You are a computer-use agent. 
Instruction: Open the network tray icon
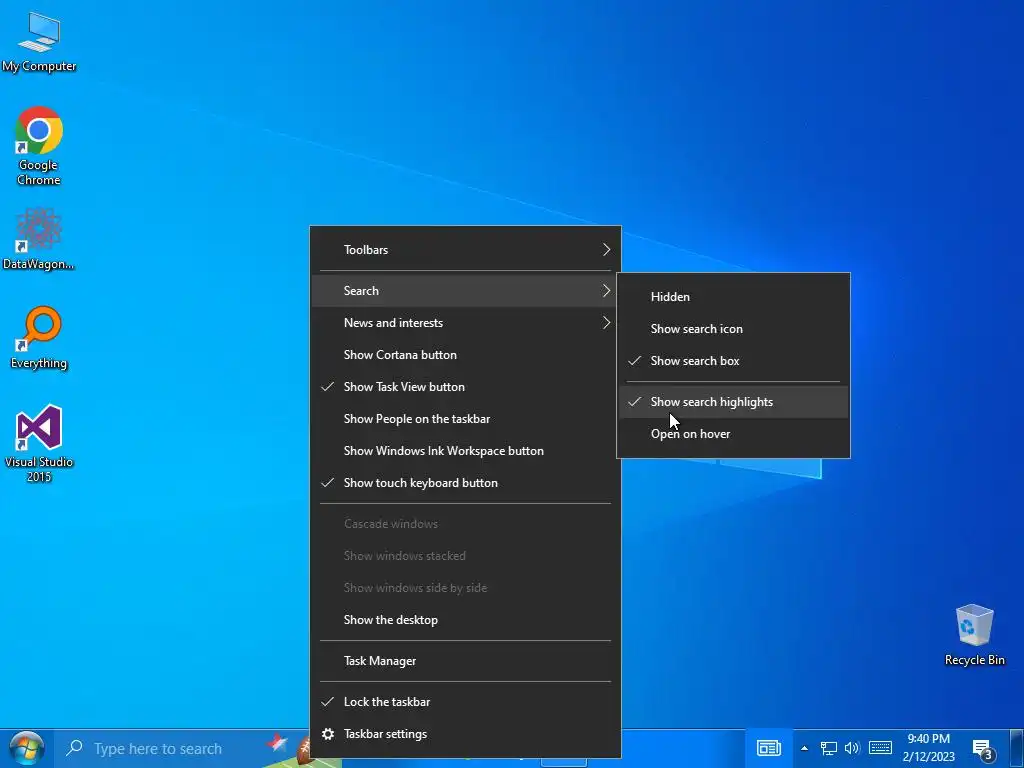829,748
